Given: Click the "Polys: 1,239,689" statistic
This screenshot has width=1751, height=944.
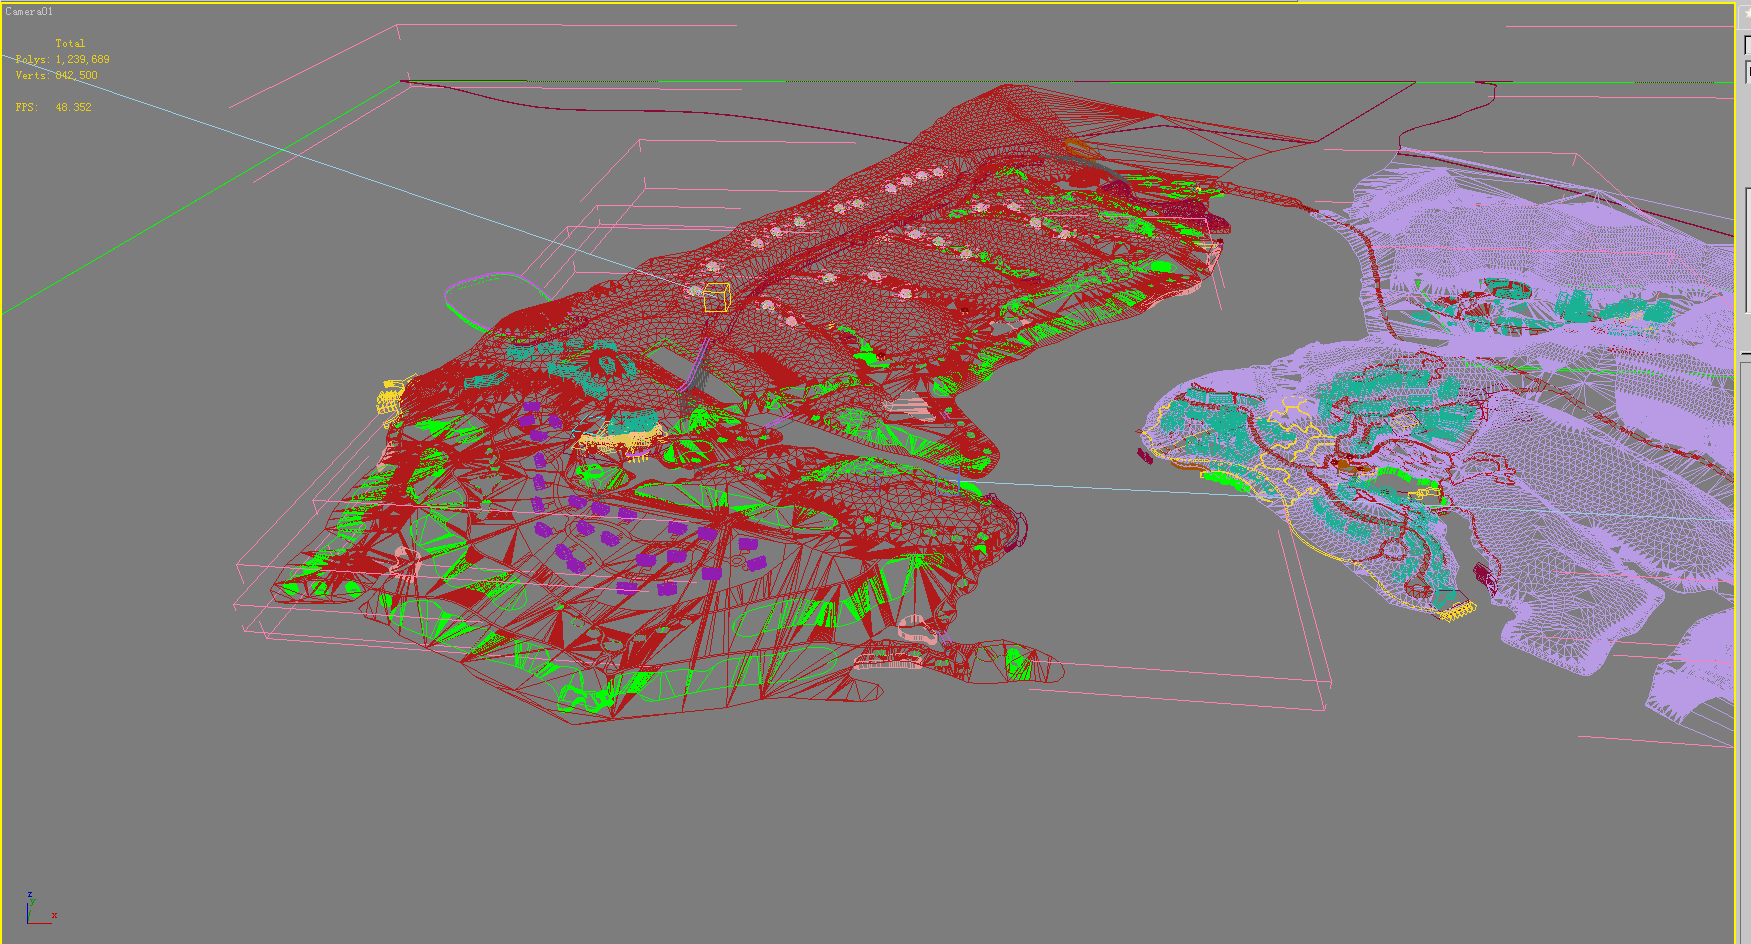Looking at the screenshot, I should point(62,60).
